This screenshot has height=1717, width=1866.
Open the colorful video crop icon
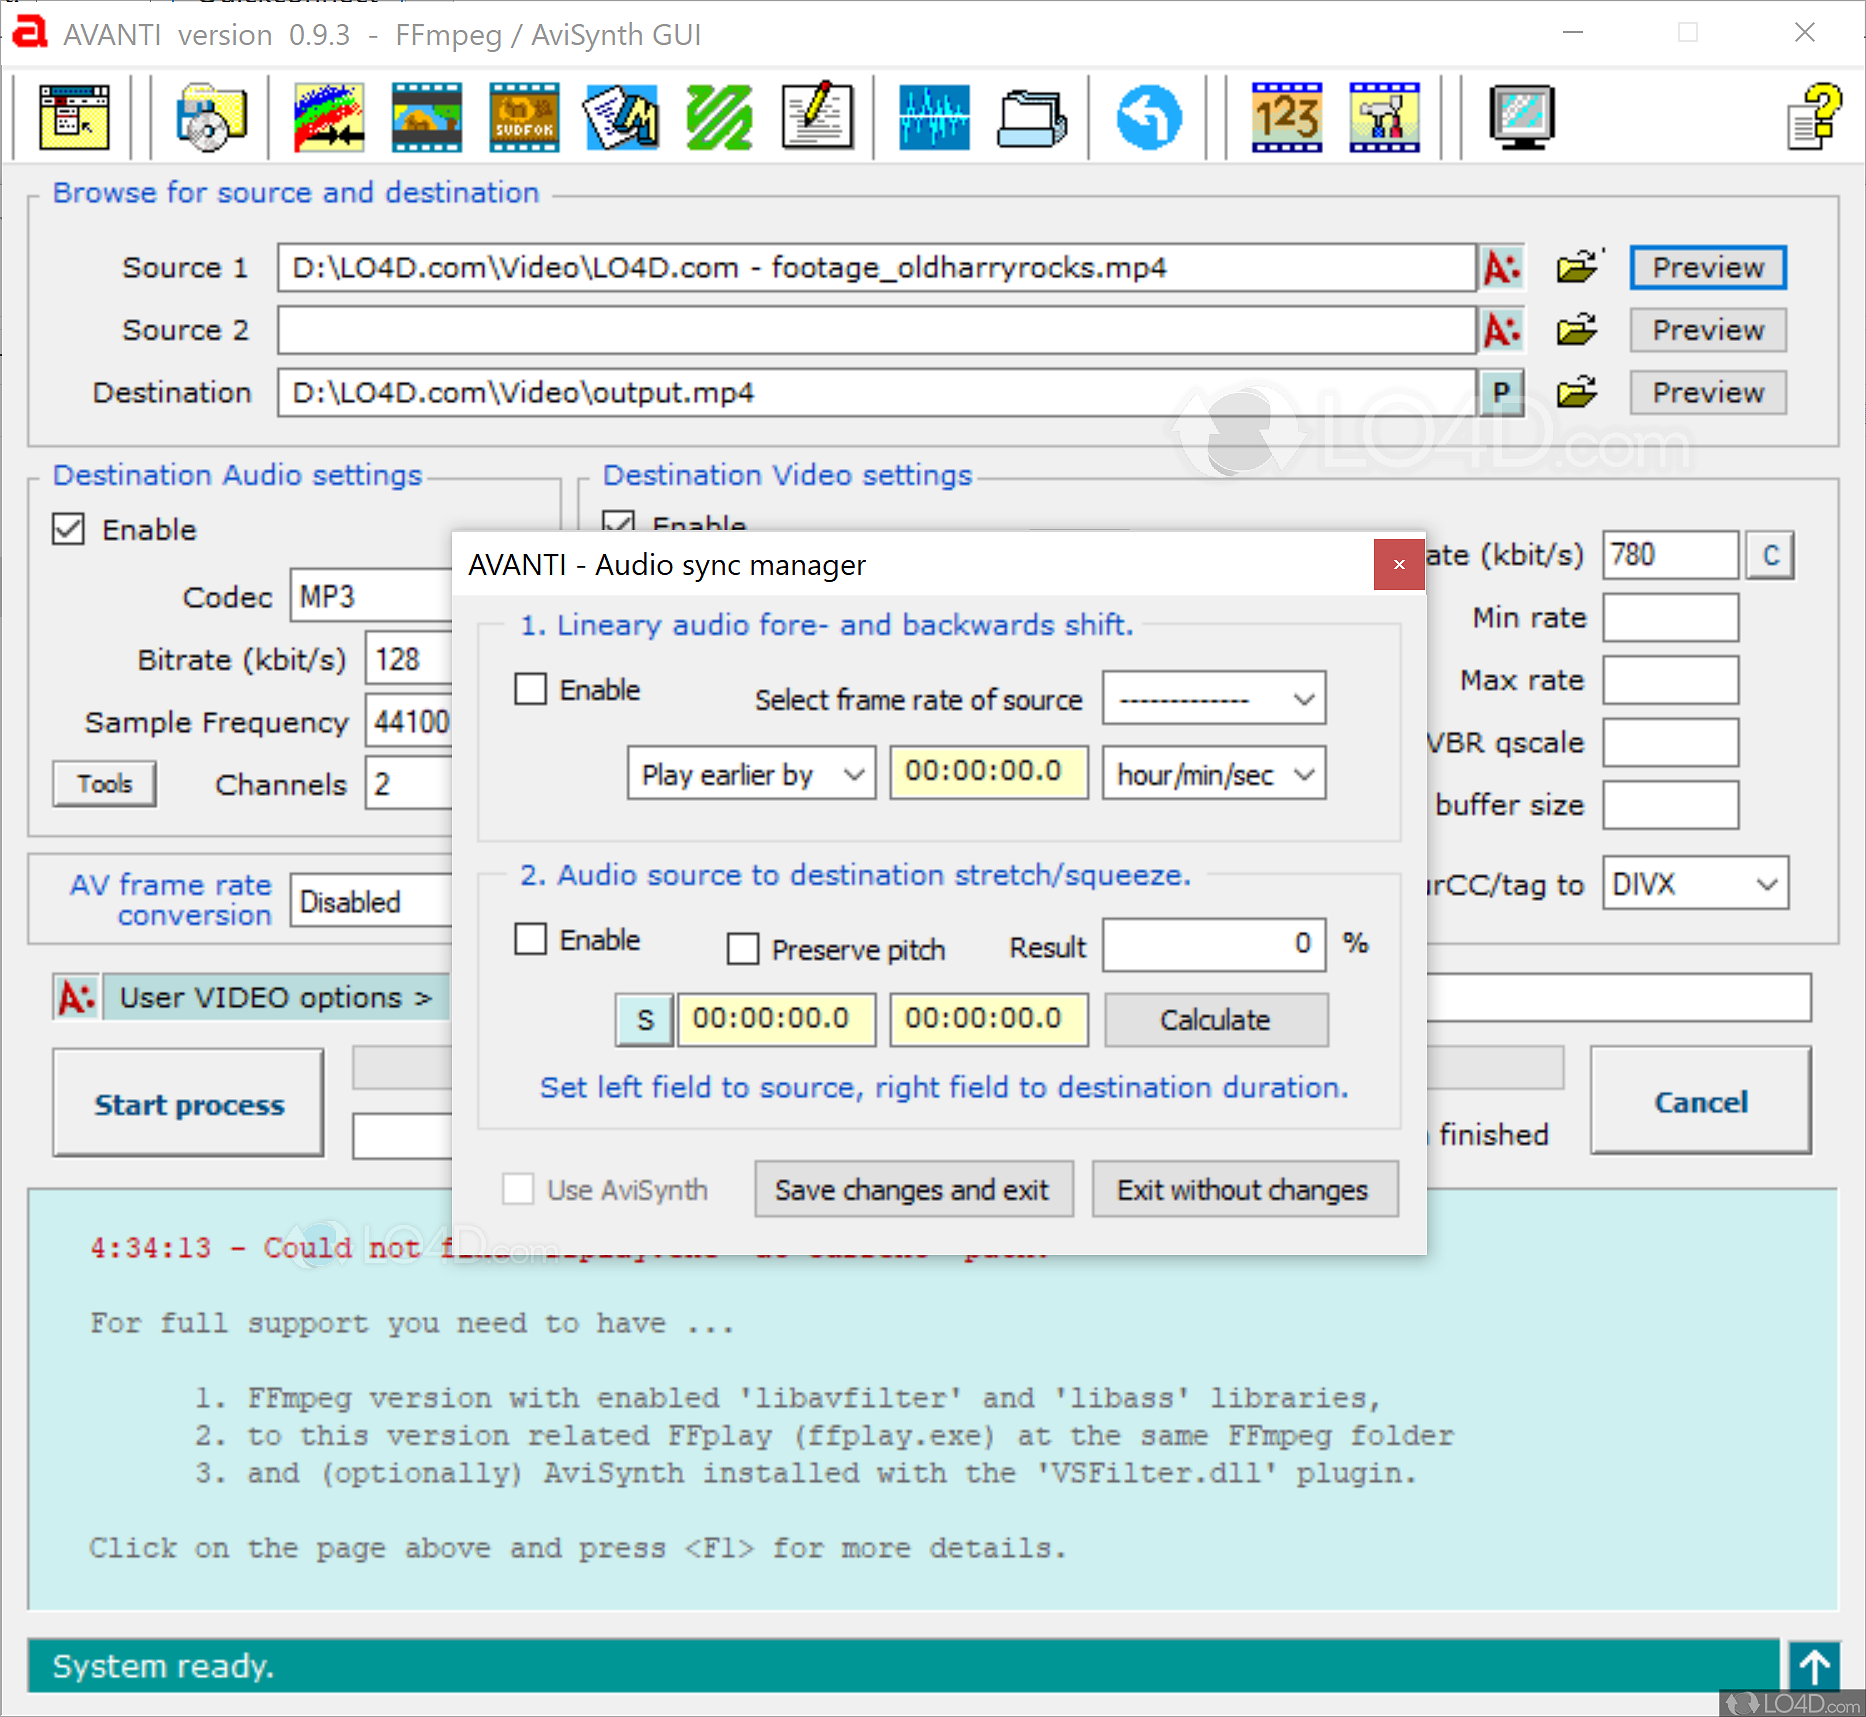coord(328,118)
